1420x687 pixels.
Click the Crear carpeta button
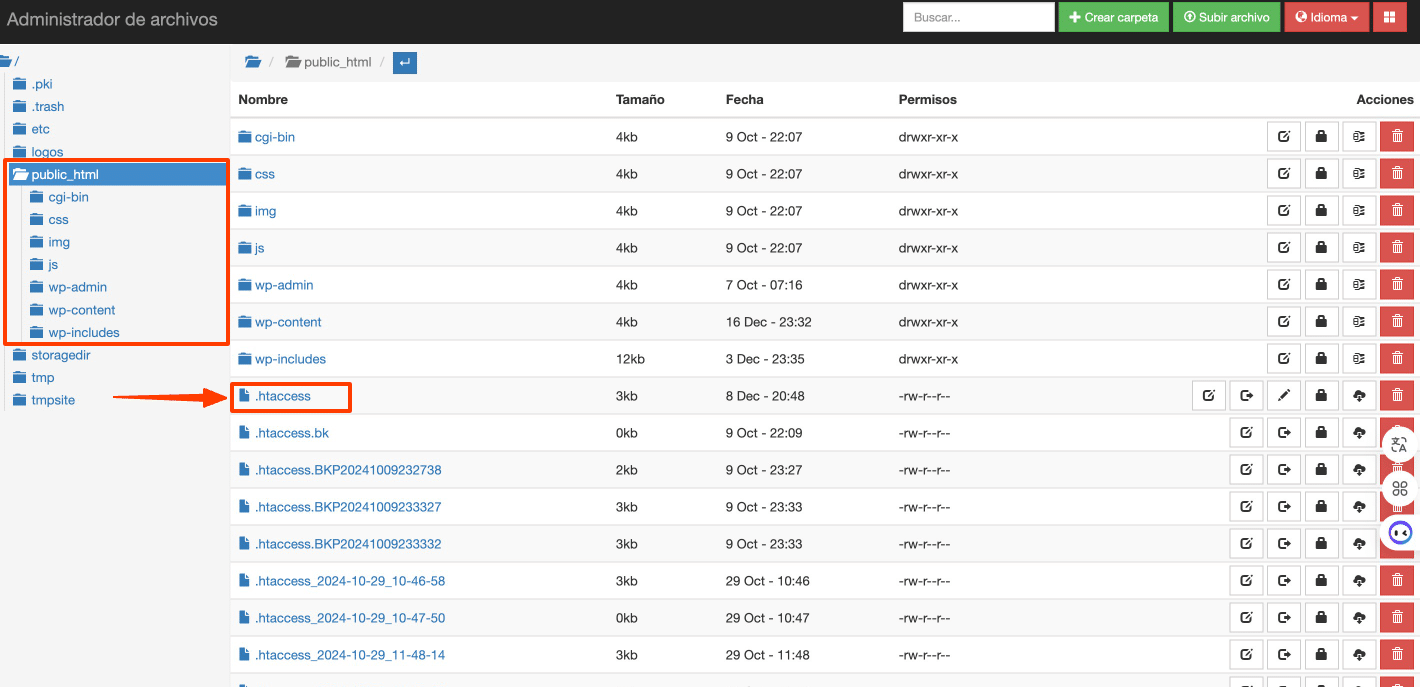1113,17
